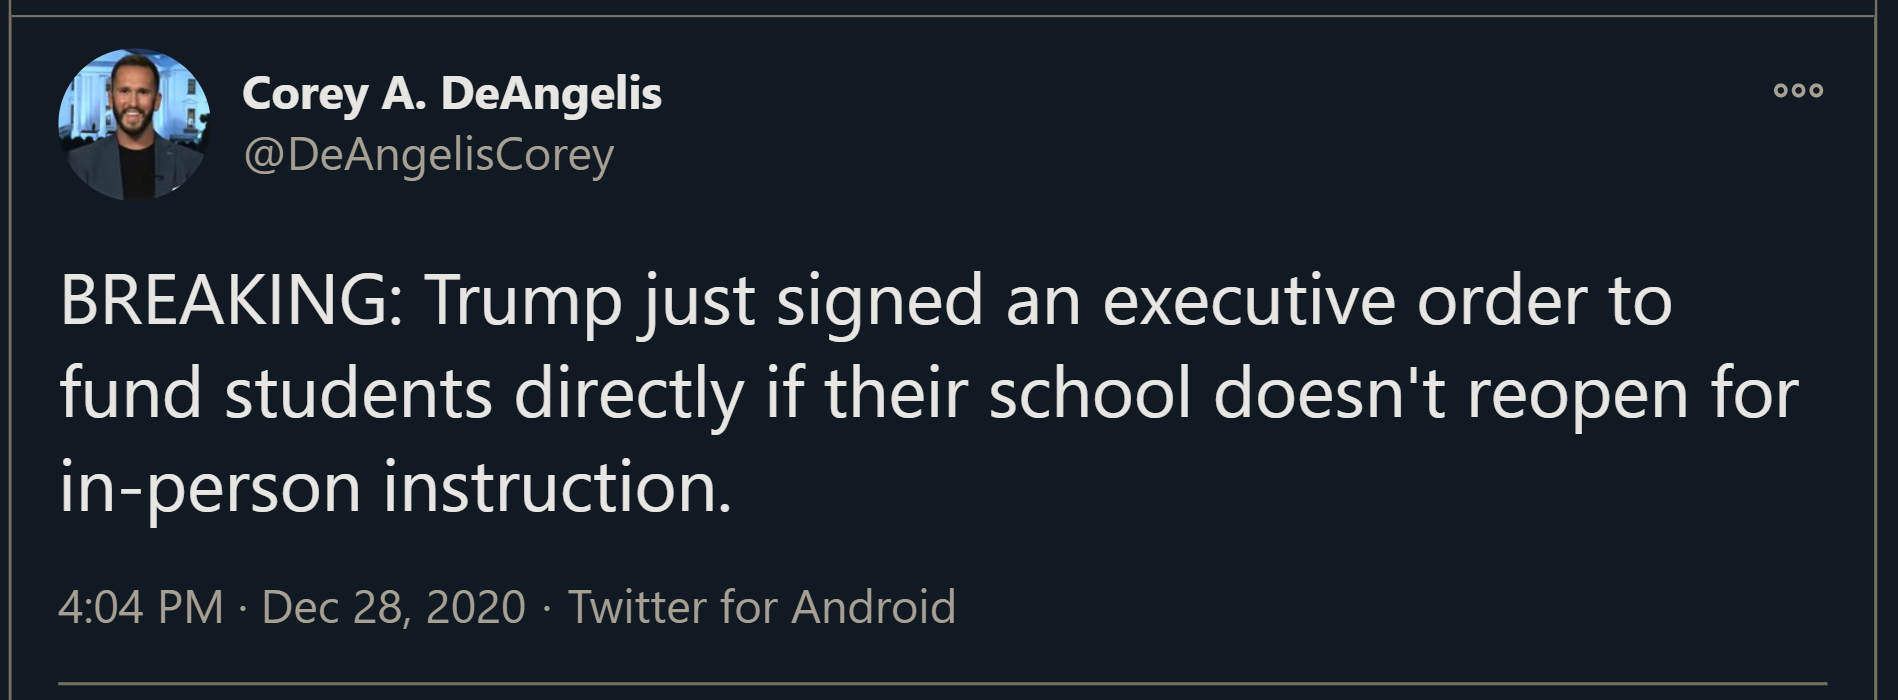The width and height of the screenshot is (1898, 700).
Task: Click the word Trump in tweet text
Action: pos(522,302)
